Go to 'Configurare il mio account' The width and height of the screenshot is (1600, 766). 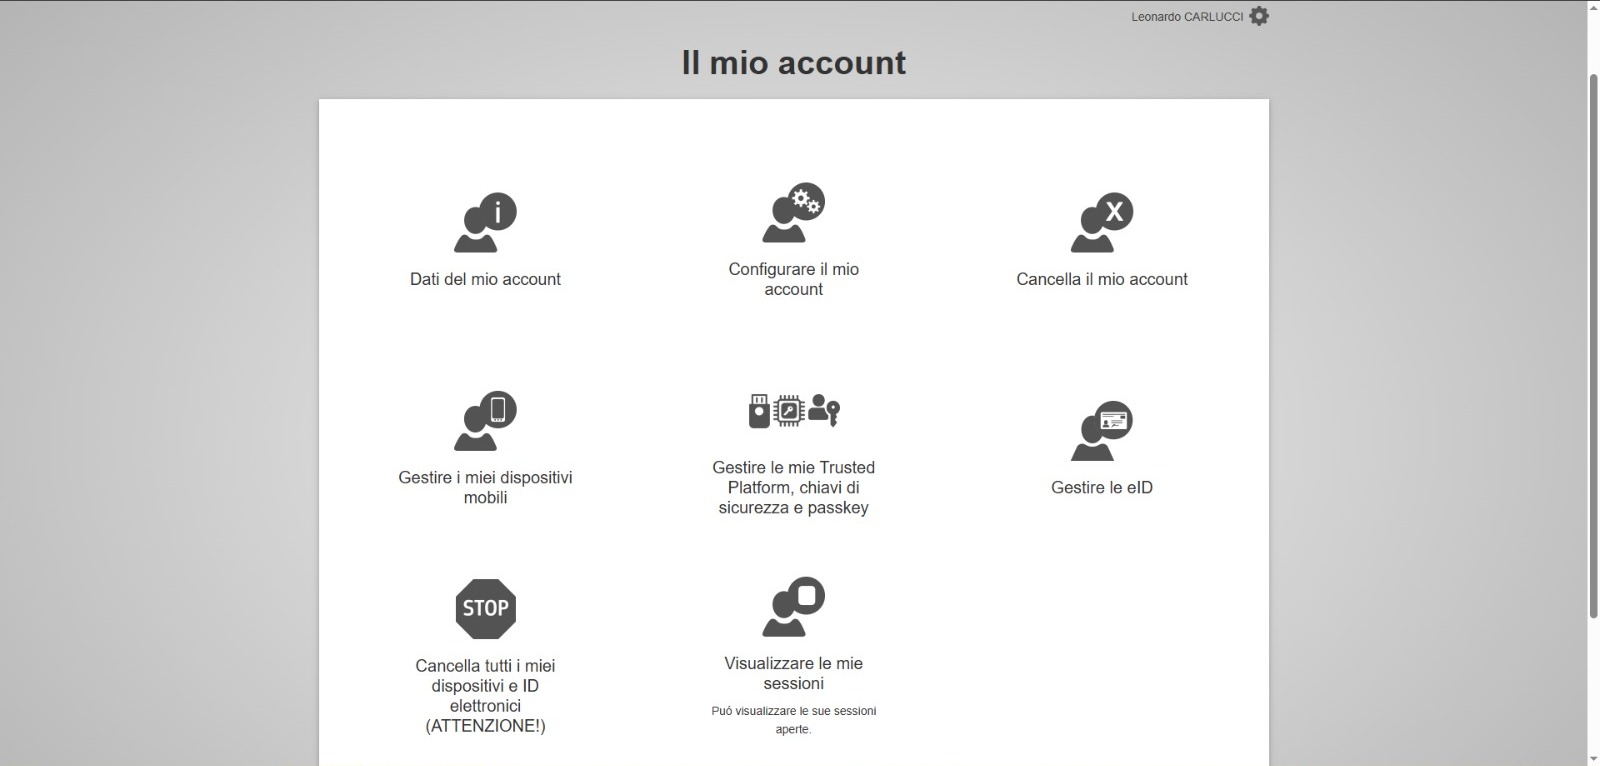point(794,279)
